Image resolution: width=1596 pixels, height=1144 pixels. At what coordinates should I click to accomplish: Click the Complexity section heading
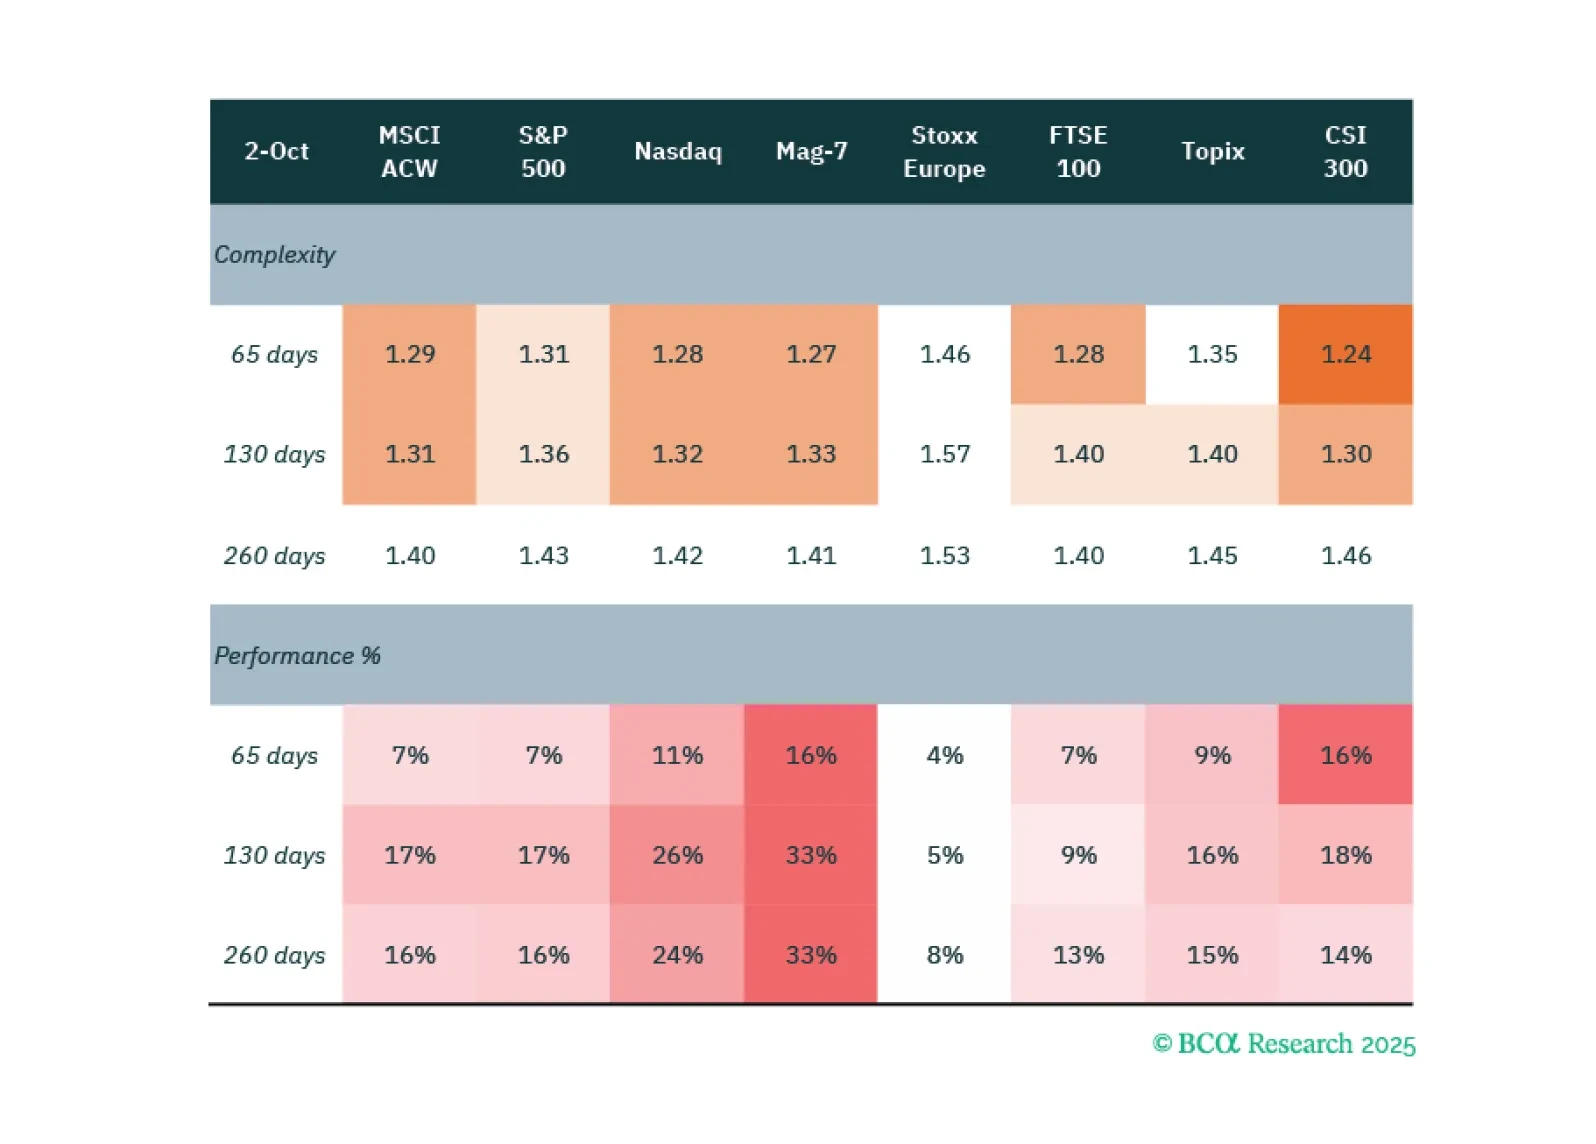(275, 255)
